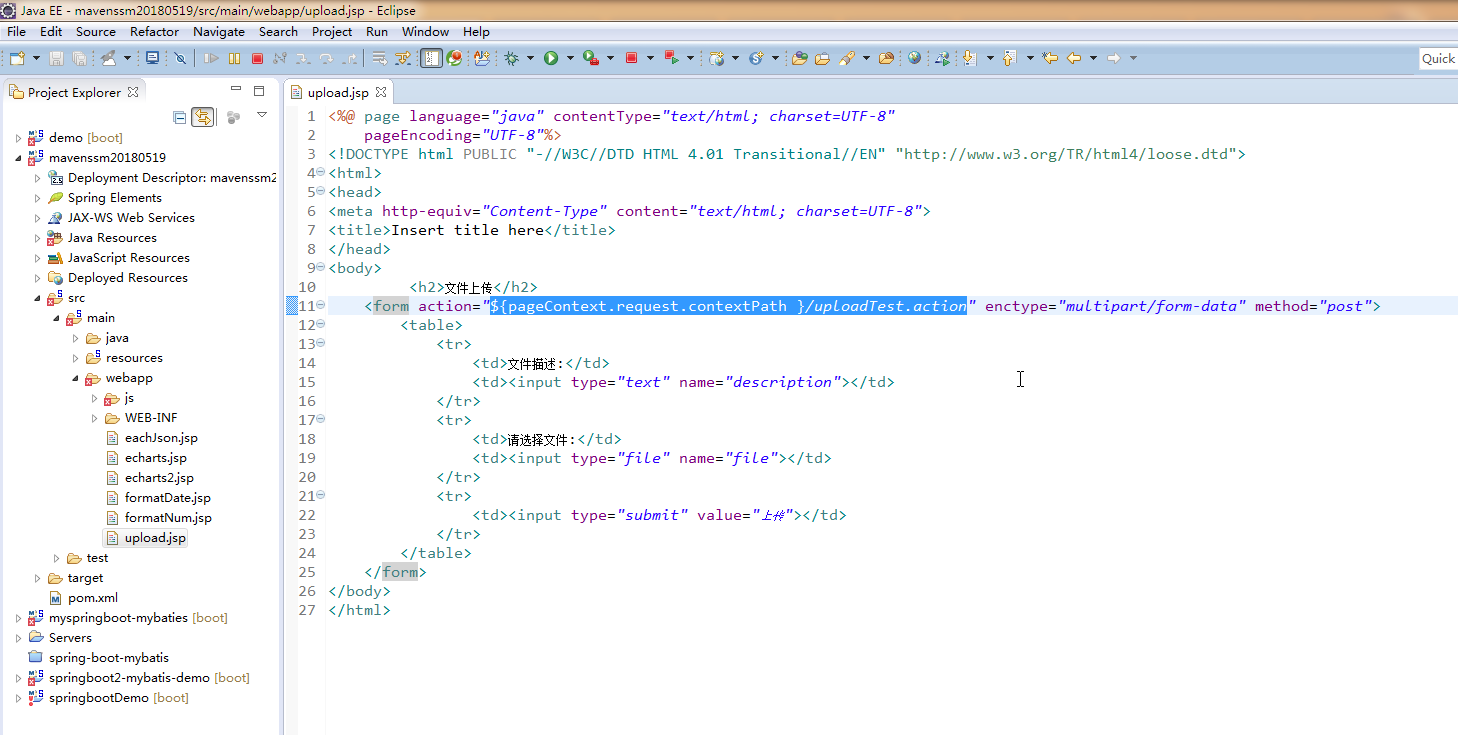The image size is (1458, 735).
Task: Collapse the webapp folder node
Action: [76, 378]
